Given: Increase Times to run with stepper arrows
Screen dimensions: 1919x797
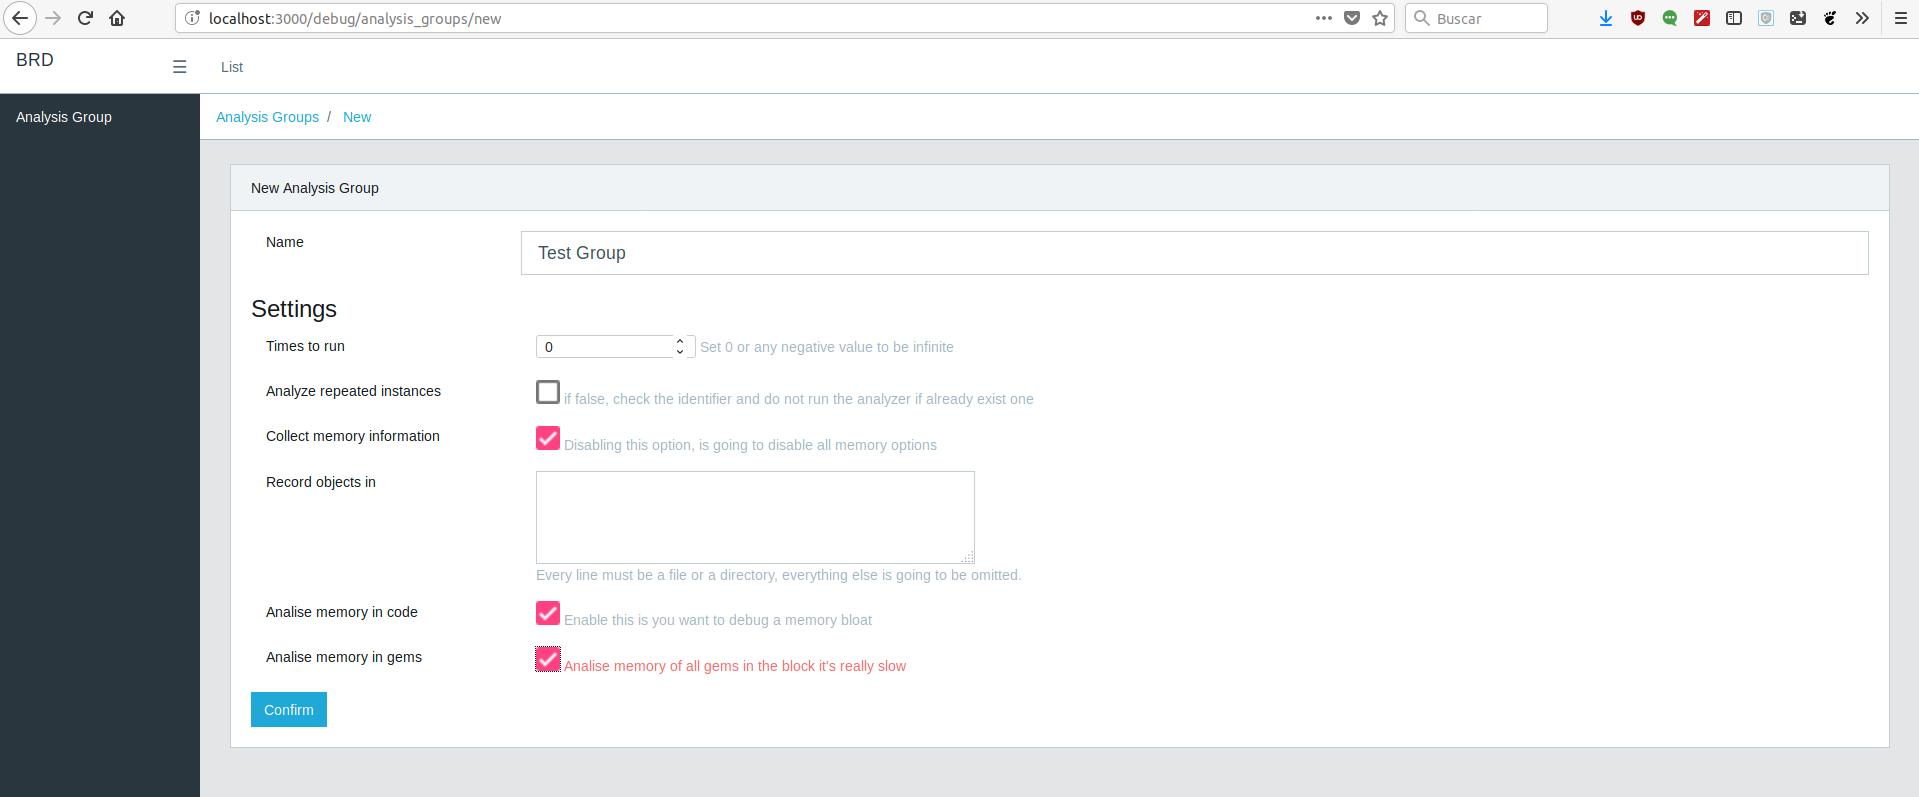Looking at the screenshot, I should (x=680, y=341).
